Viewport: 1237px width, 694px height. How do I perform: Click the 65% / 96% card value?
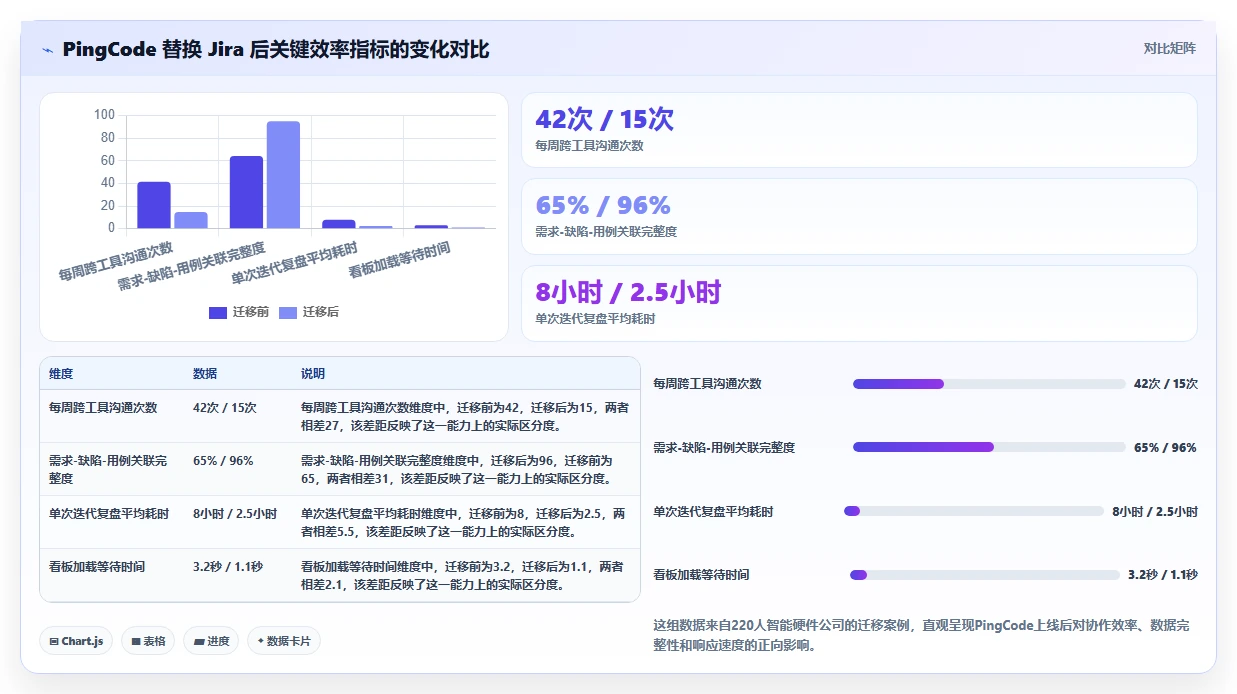[x=602, y=206]
